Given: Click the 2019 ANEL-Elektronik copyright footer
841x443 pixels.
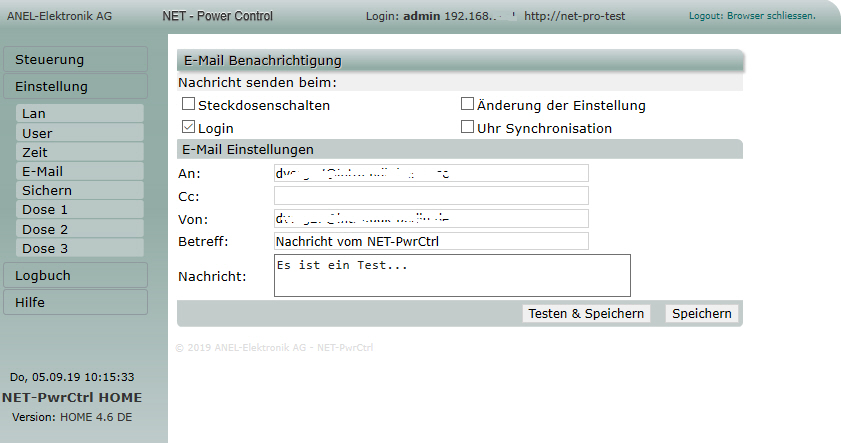Looking at the screenshot, I should (x=274, y=348).
